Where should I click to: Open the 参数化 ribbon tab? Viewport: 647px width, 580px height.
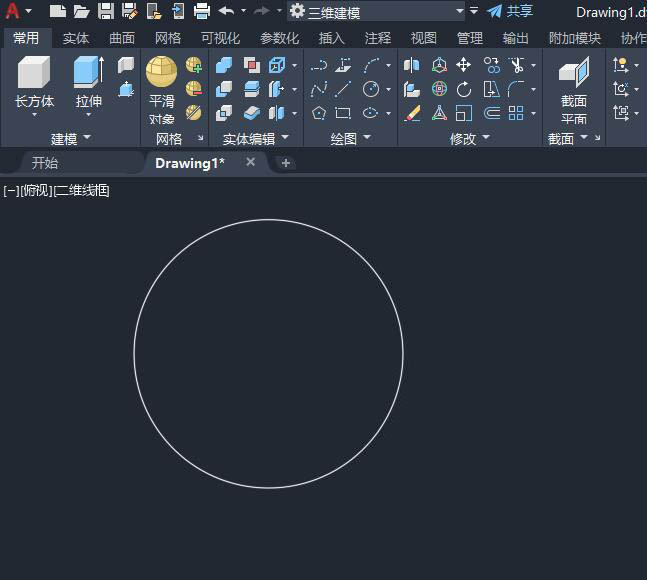pos(279,38)
